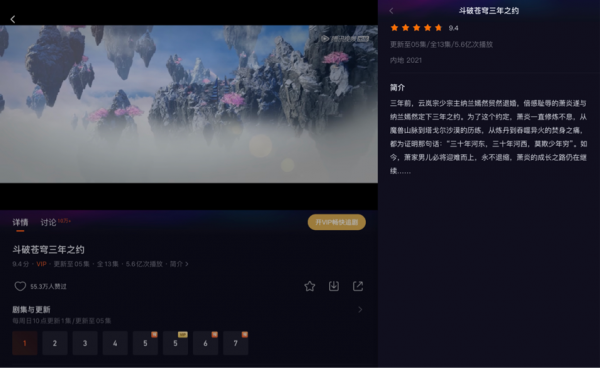
Task: Click the 剧集与更新 section heading
Action: pyautogui.click(x=31, y=309)
